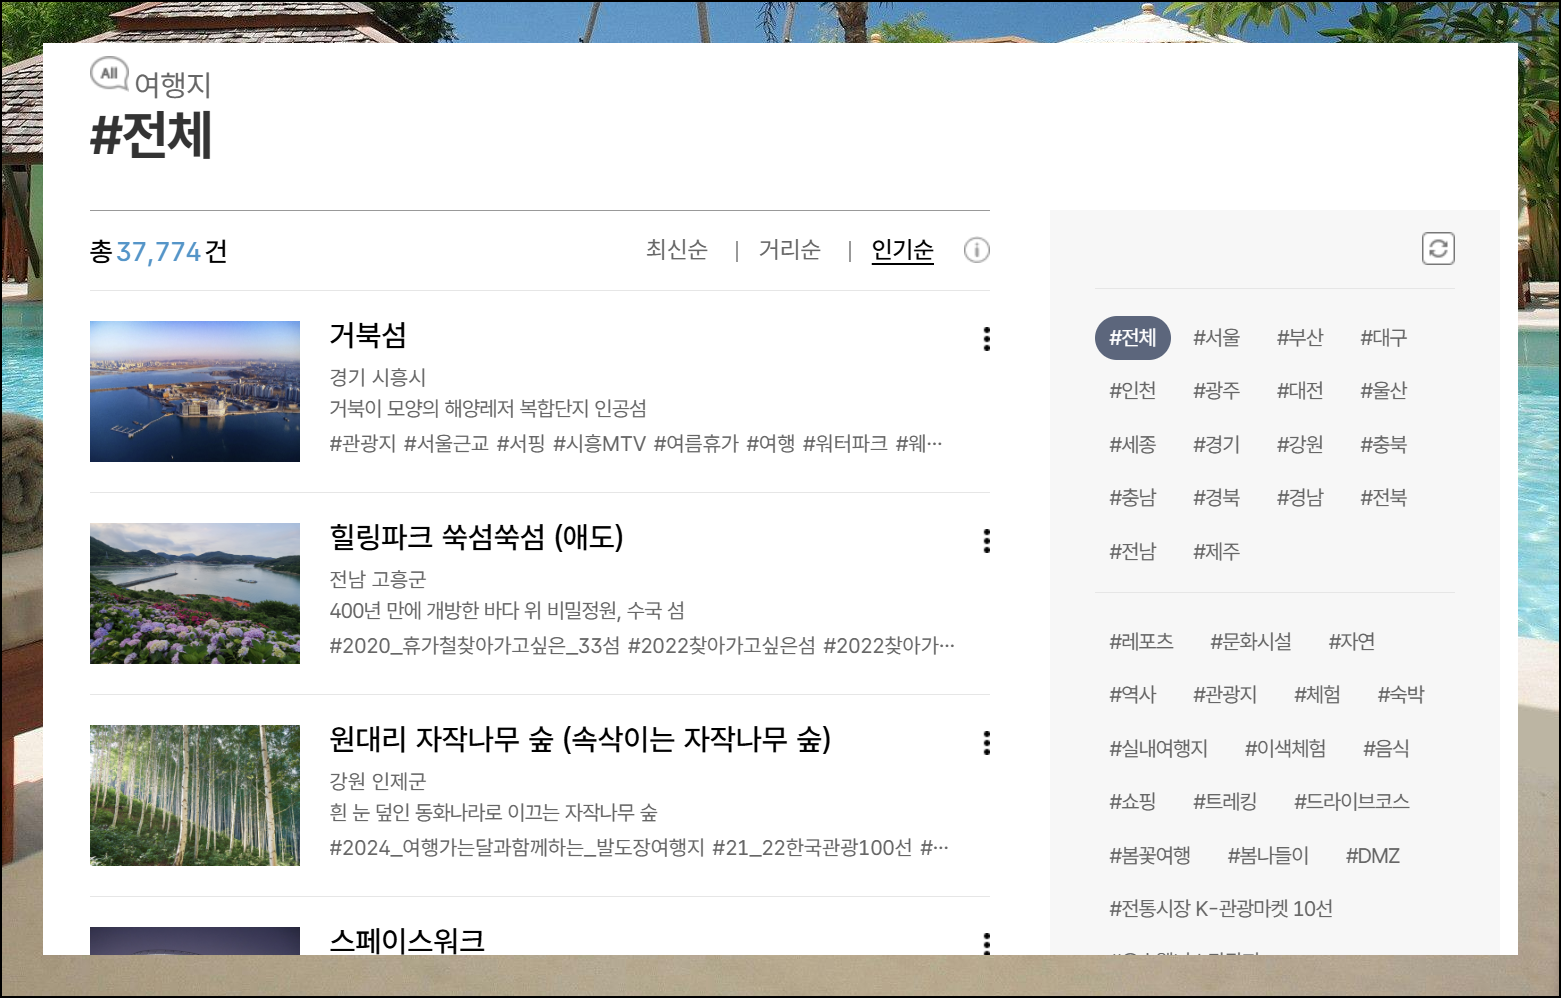Choose the #DMZ theme tag
1561x998 pixels.
click(1372, 856)
